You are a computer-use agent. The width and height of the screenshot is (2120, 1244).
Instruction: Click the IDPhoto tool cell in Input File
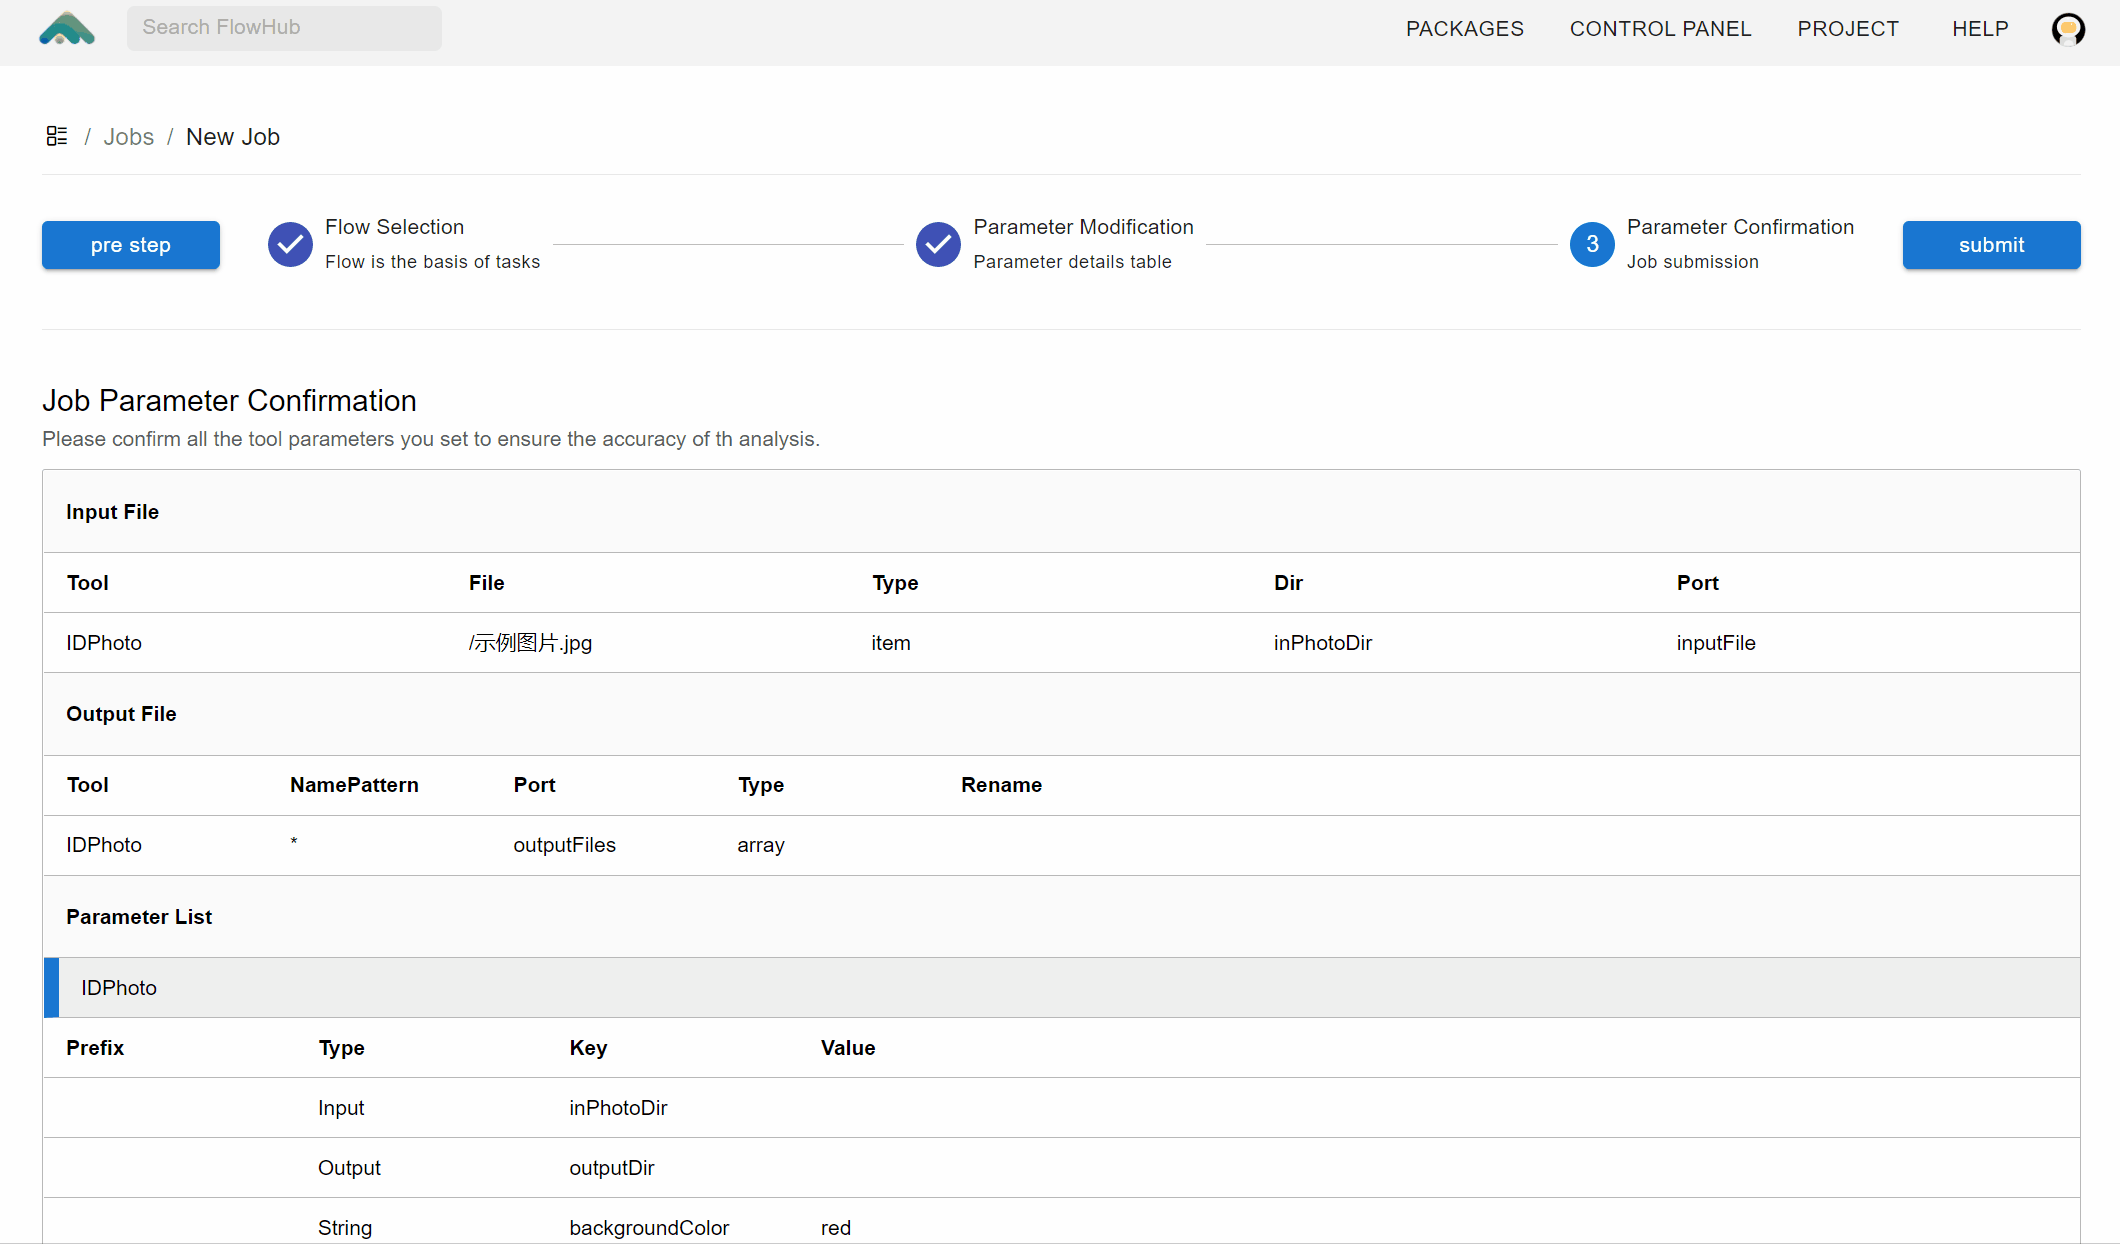104,643
